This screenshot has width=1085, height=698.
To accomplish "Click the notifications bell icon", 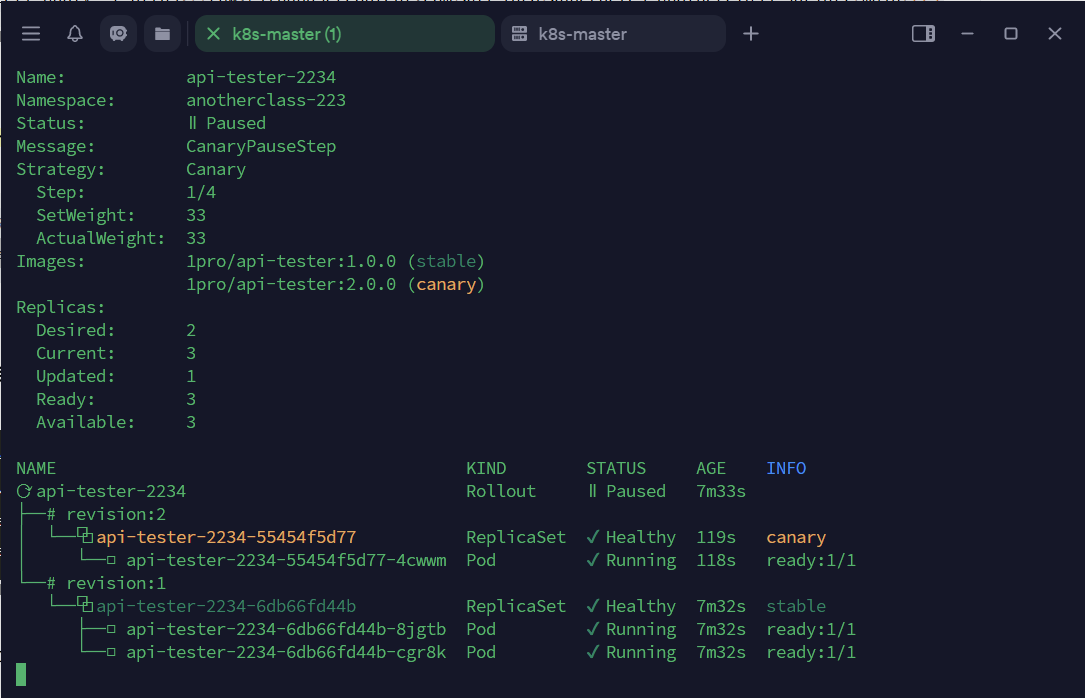I will tap(75, 34).
